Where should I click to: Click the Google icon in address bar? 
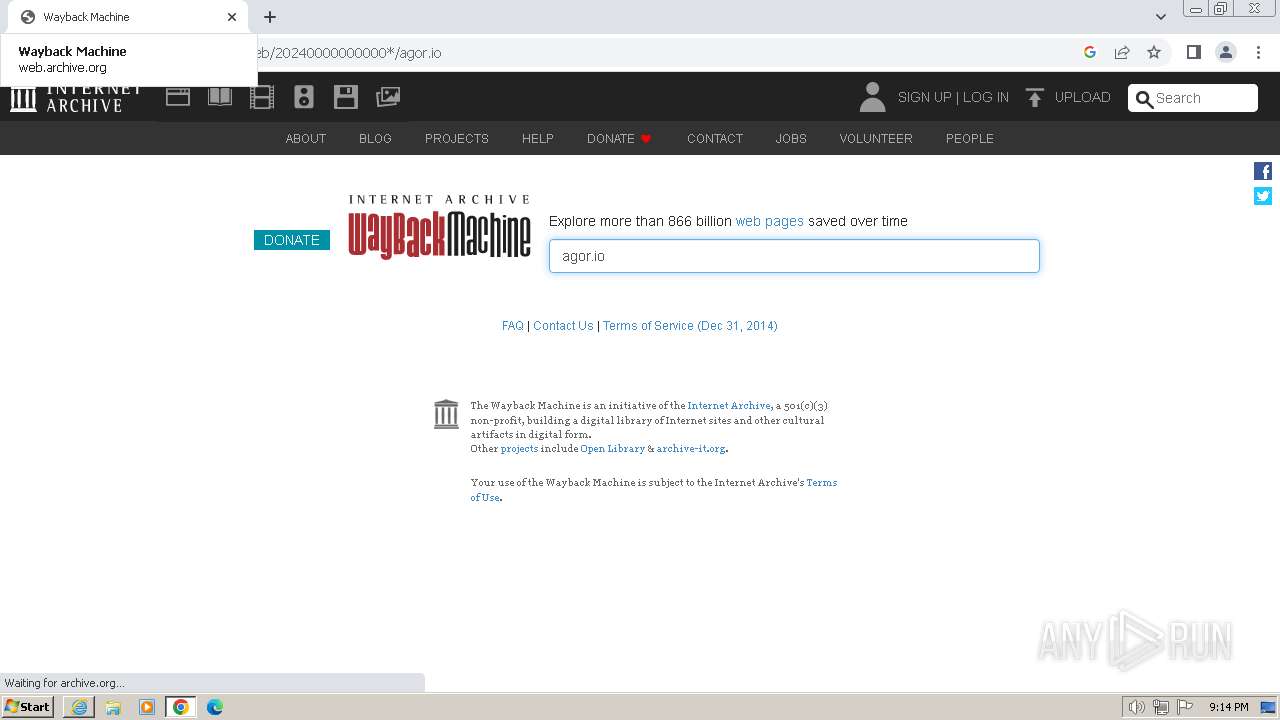tap(1090, 52)
